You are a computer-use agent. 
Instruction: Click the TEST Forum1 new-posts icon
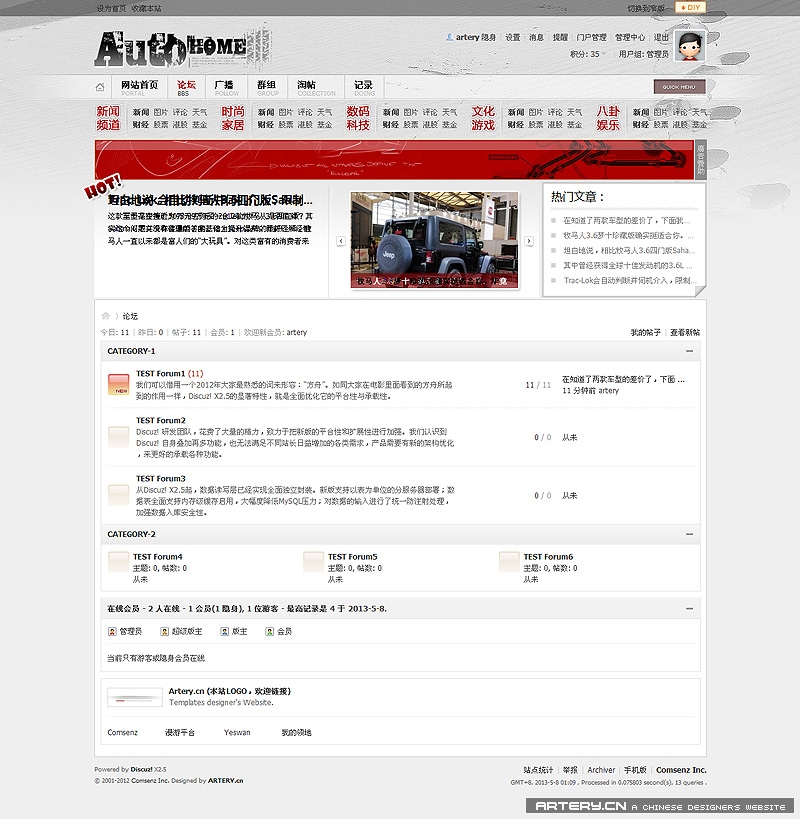(119, 384)
